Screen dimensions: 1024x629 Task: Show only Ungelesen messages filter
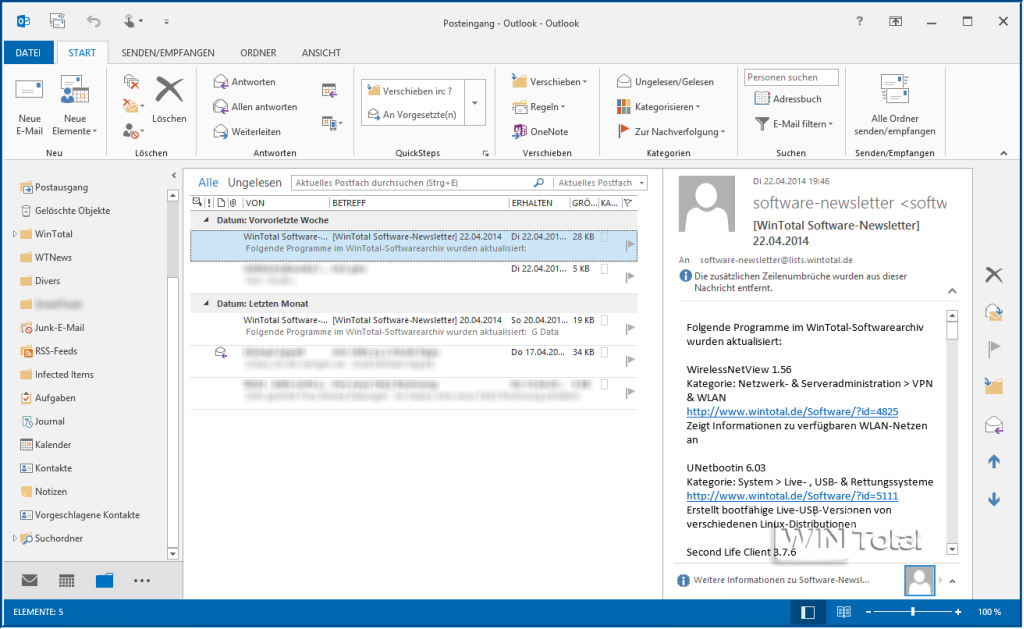pos(254,183)
